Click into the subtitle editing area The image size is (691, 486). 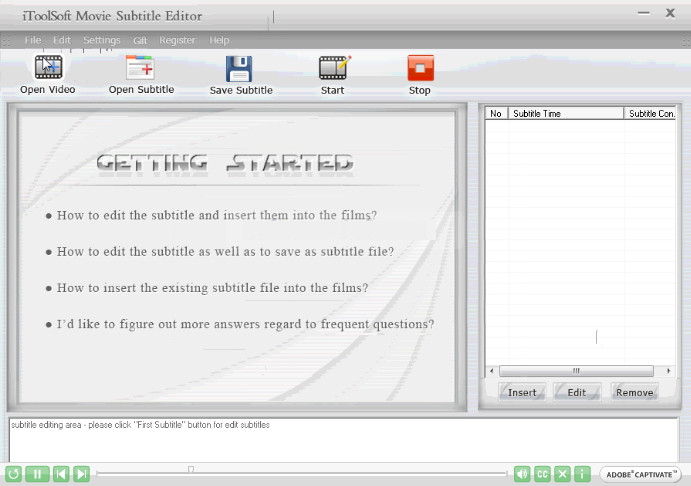343,440
